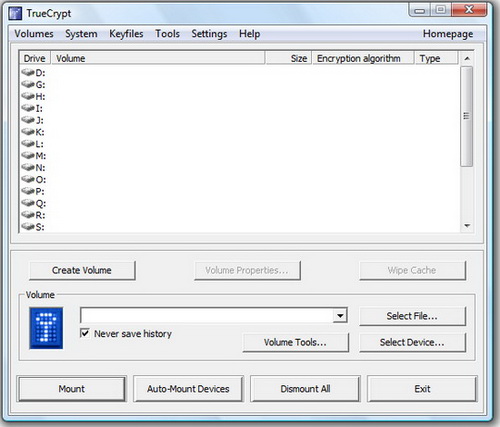Pick the K: drive icon in list
The width and height of the screenshot is (500, 427).
(x=28, y=132)
